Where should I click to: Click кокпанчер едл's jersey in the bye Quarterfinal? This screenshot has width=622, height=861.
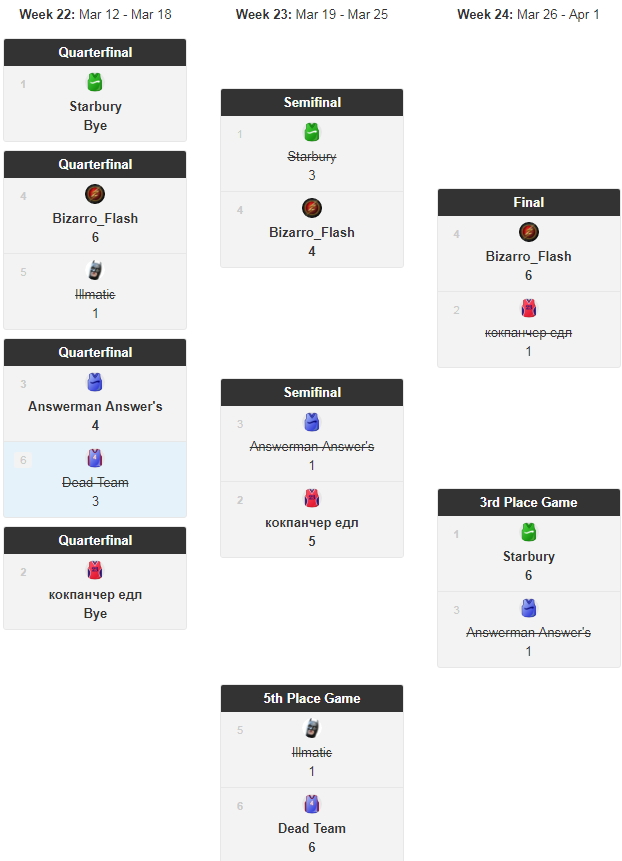tap(95, 571)
